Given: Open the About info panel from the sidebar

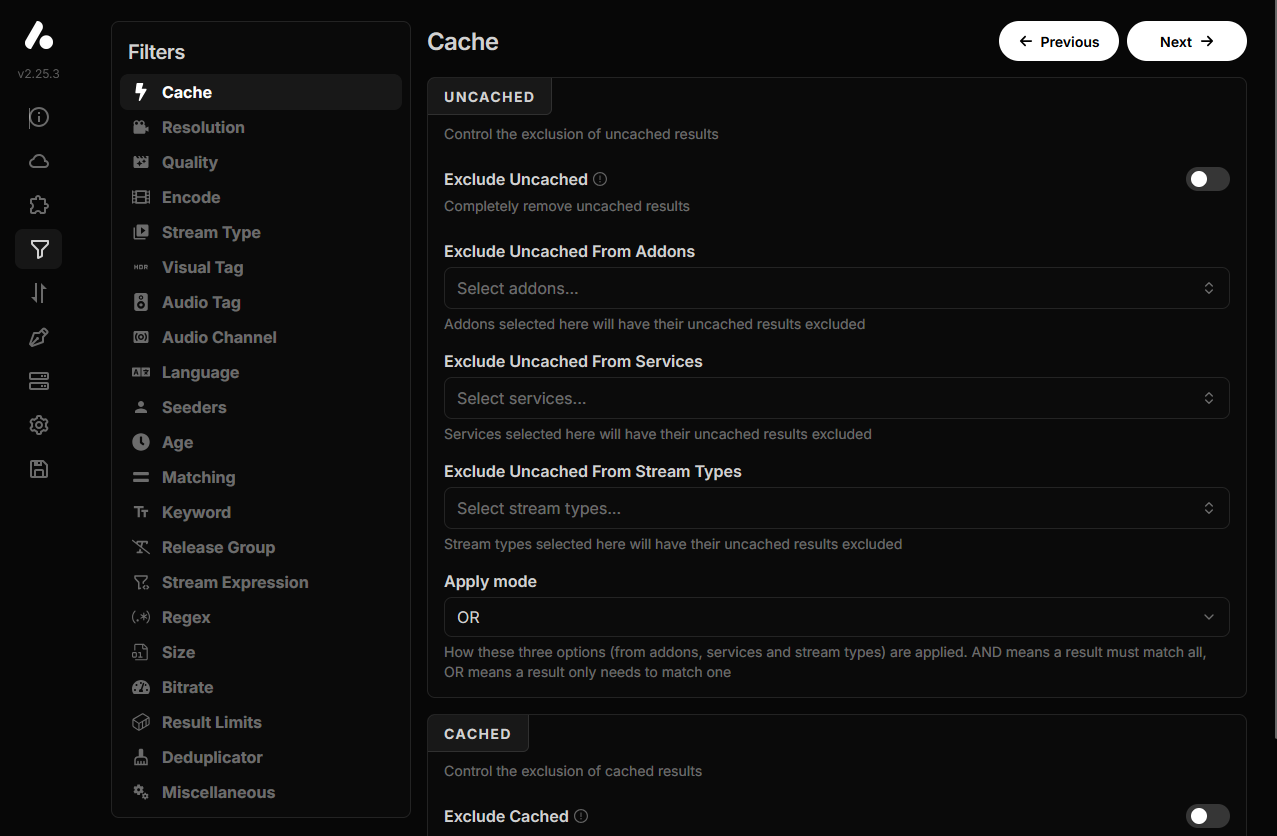Looking at the screenshot, I should (x=38, y=117).
